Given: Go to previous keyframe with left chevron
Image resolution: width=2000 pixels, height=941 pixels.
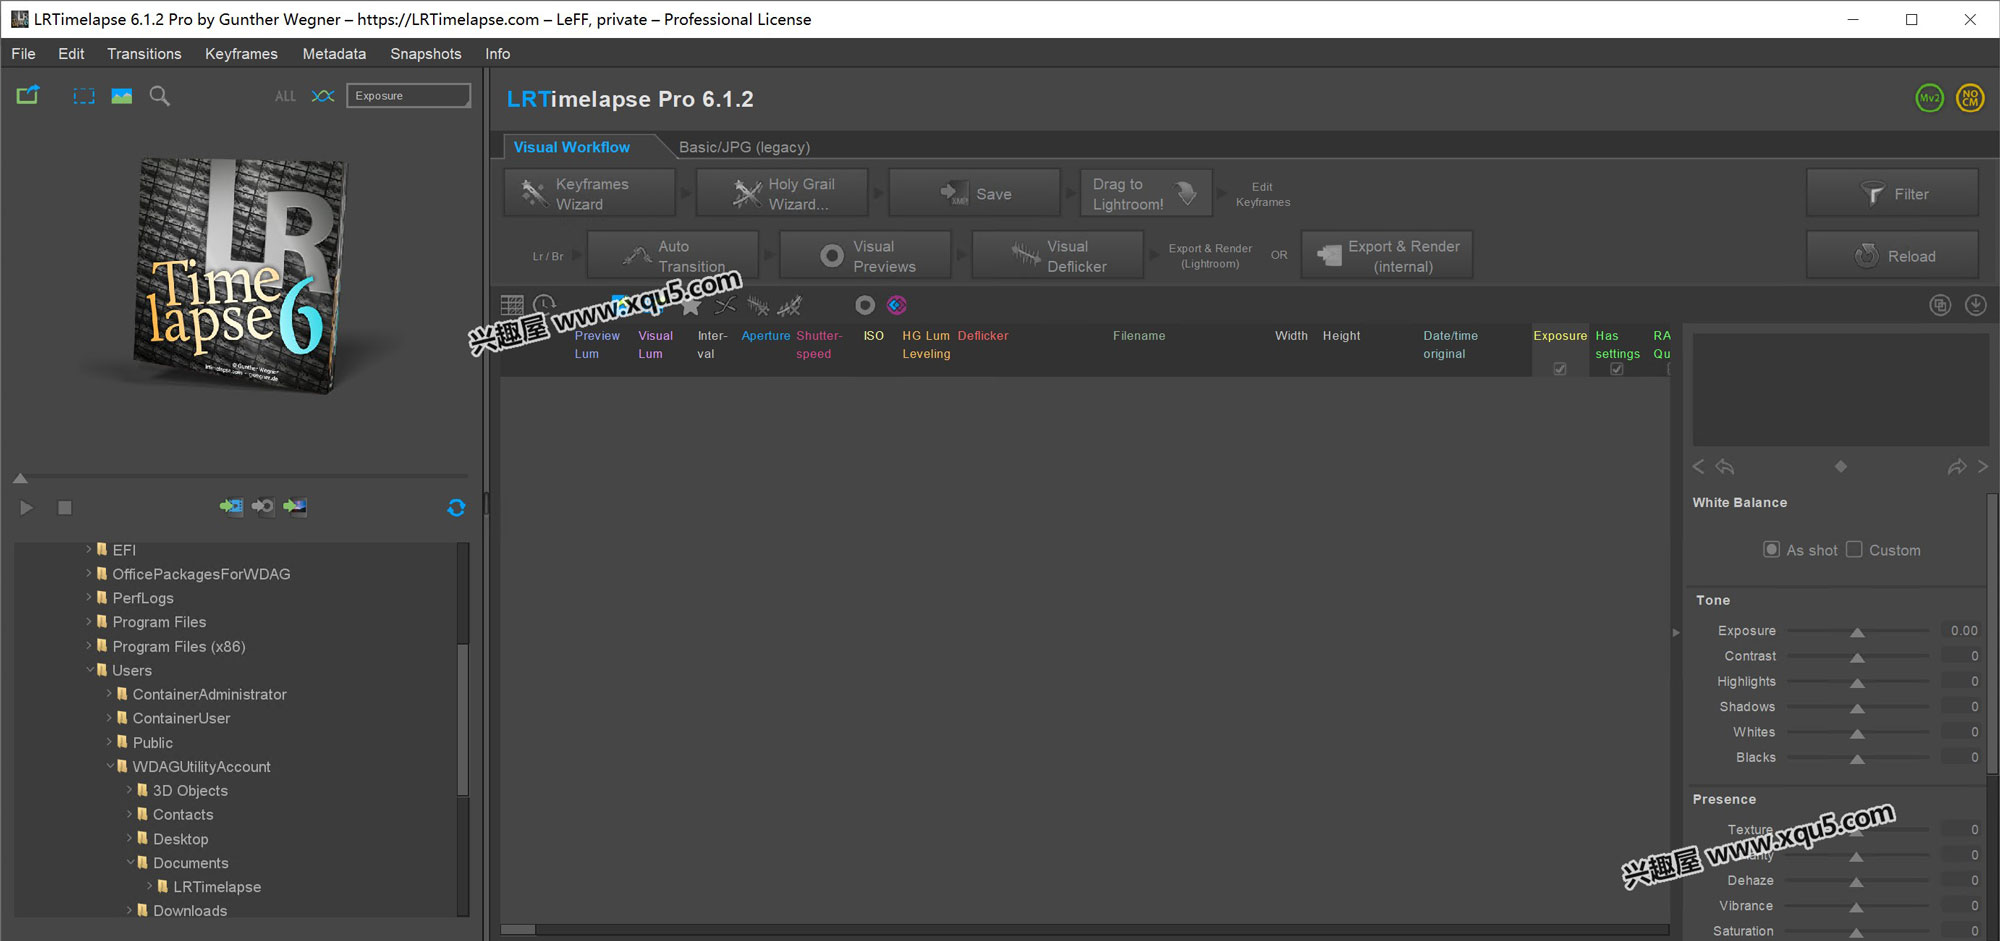Looking at the screenshot, I should point(1698,467).
